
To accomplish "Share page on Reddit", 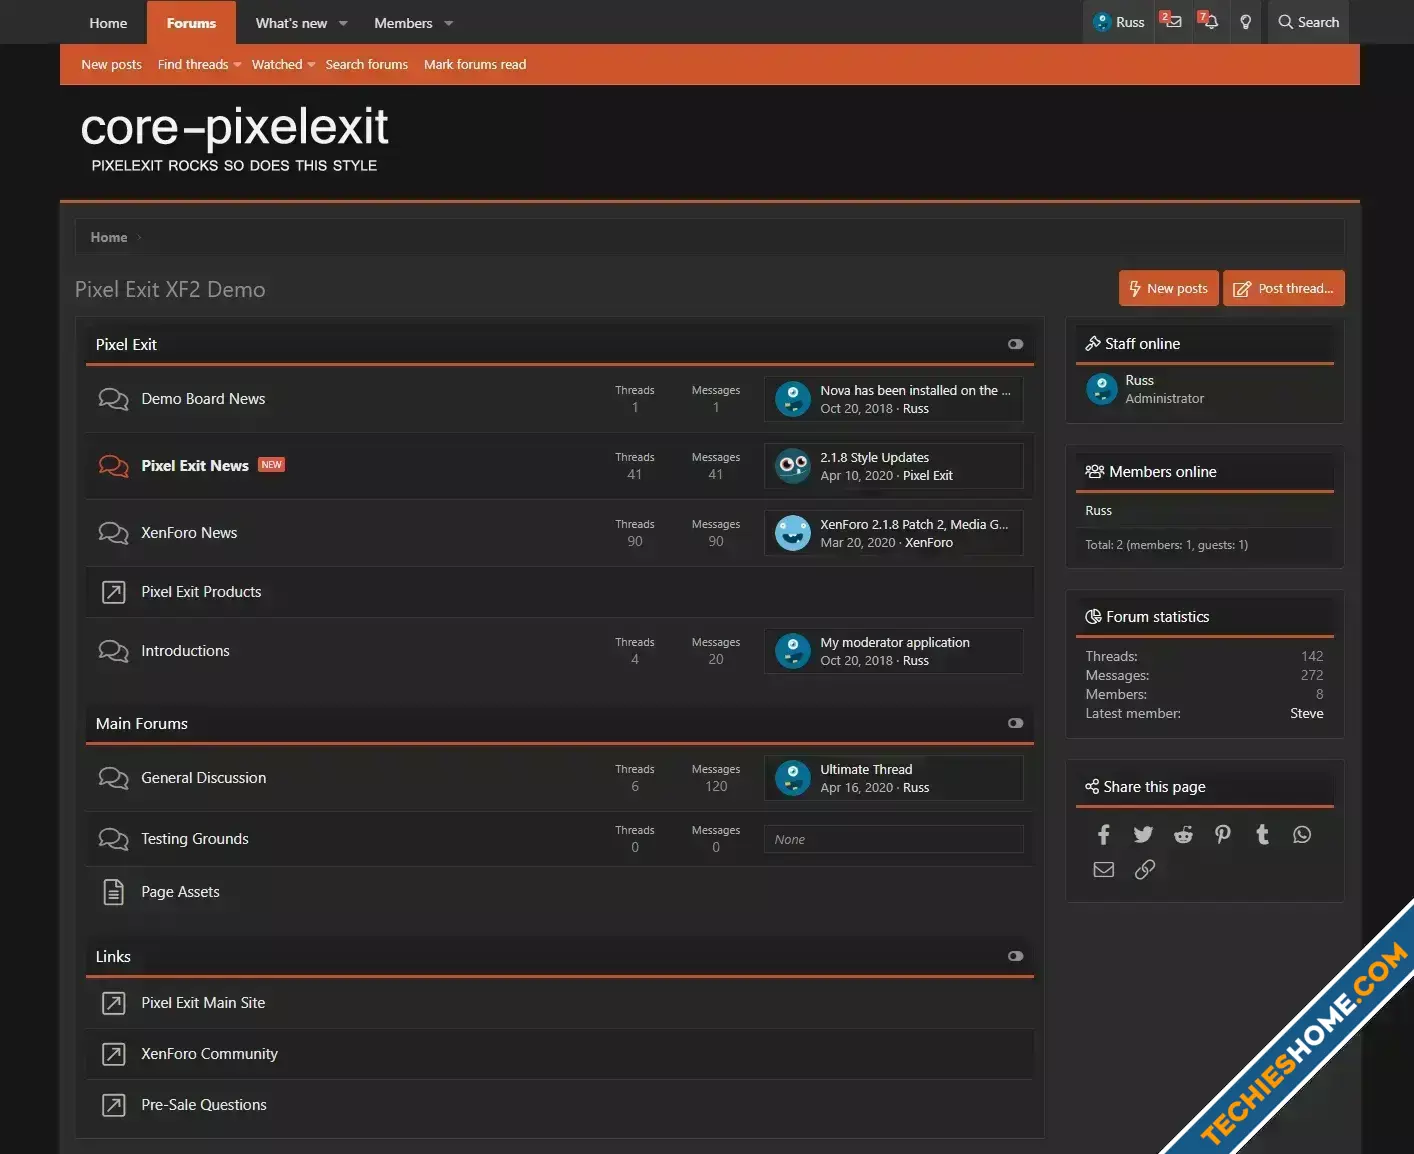I will click(1183, 835).
